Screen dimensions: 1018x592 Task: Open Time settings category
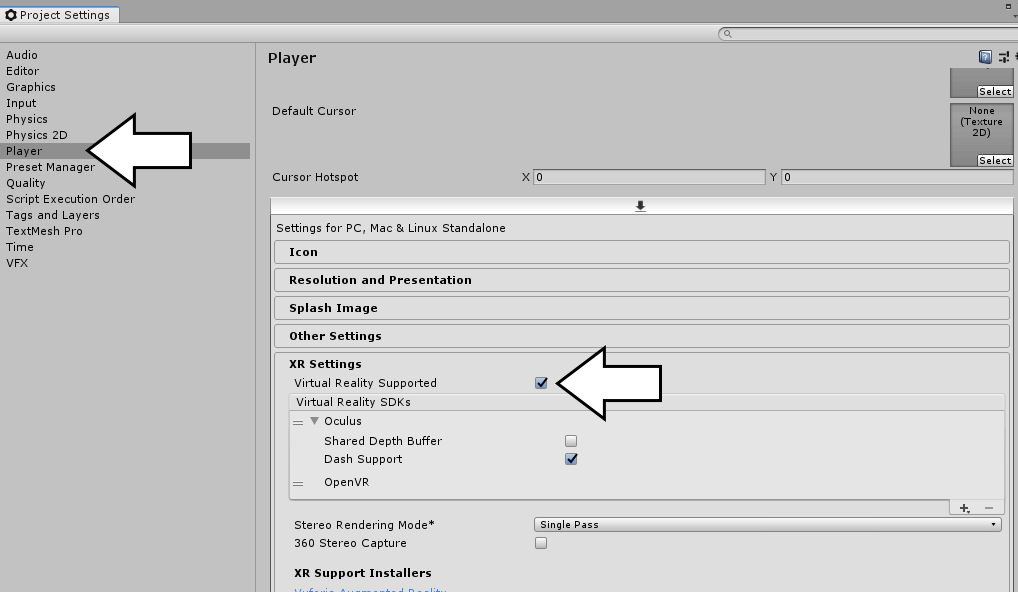pyautogui.click(x=19, y=247)
